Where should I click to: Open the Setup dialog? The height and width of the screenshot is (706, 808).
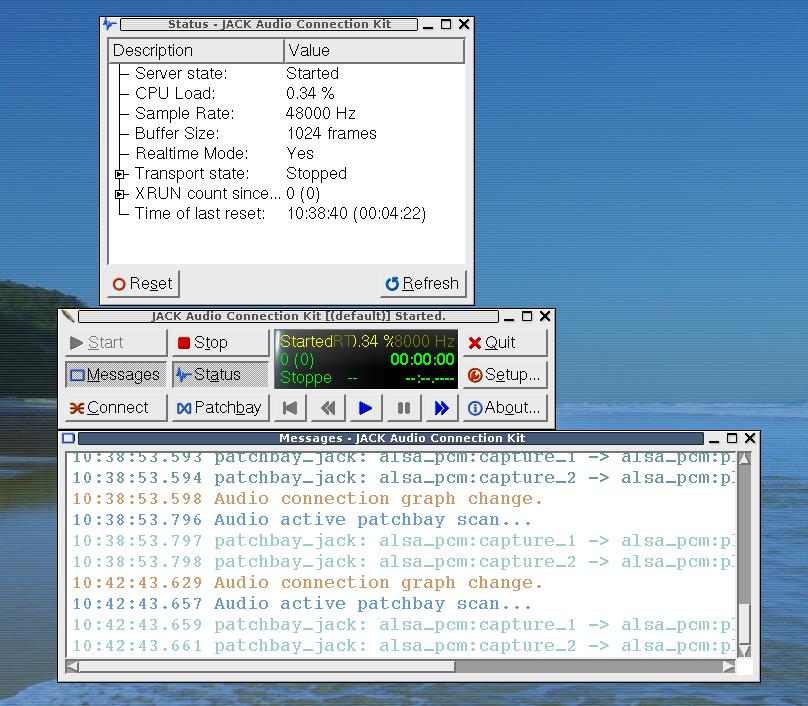[505, 375]
